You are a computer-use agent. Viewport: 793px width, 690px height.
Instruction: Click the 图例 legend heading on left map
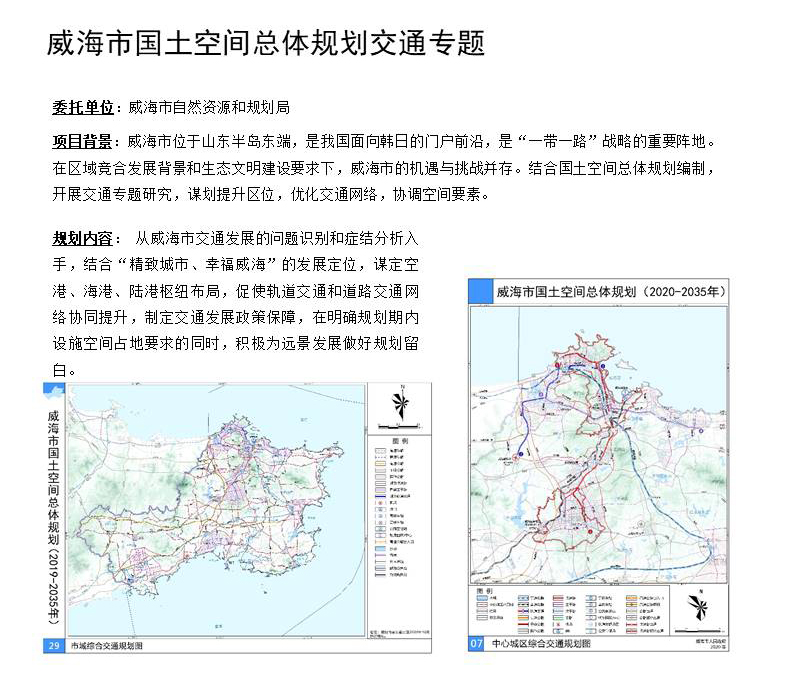click(x=400, y=441)
